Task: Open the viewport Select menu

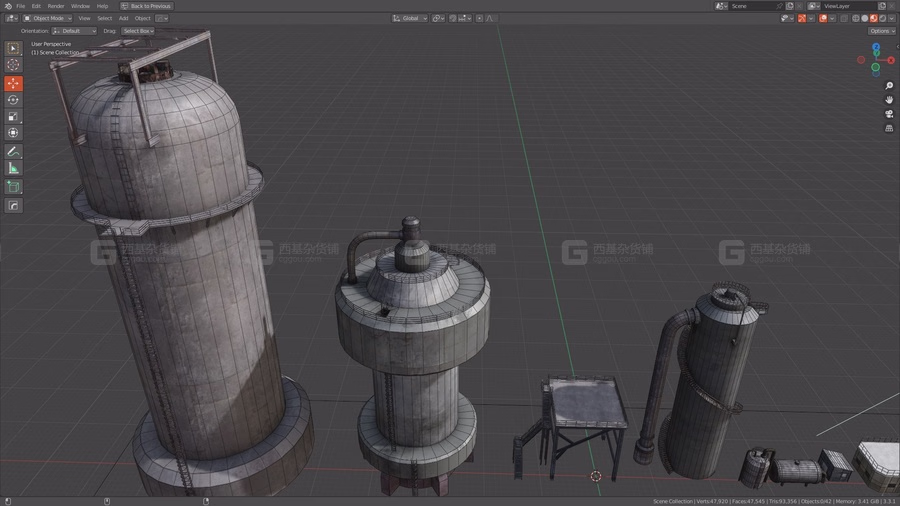Action: 104,18
